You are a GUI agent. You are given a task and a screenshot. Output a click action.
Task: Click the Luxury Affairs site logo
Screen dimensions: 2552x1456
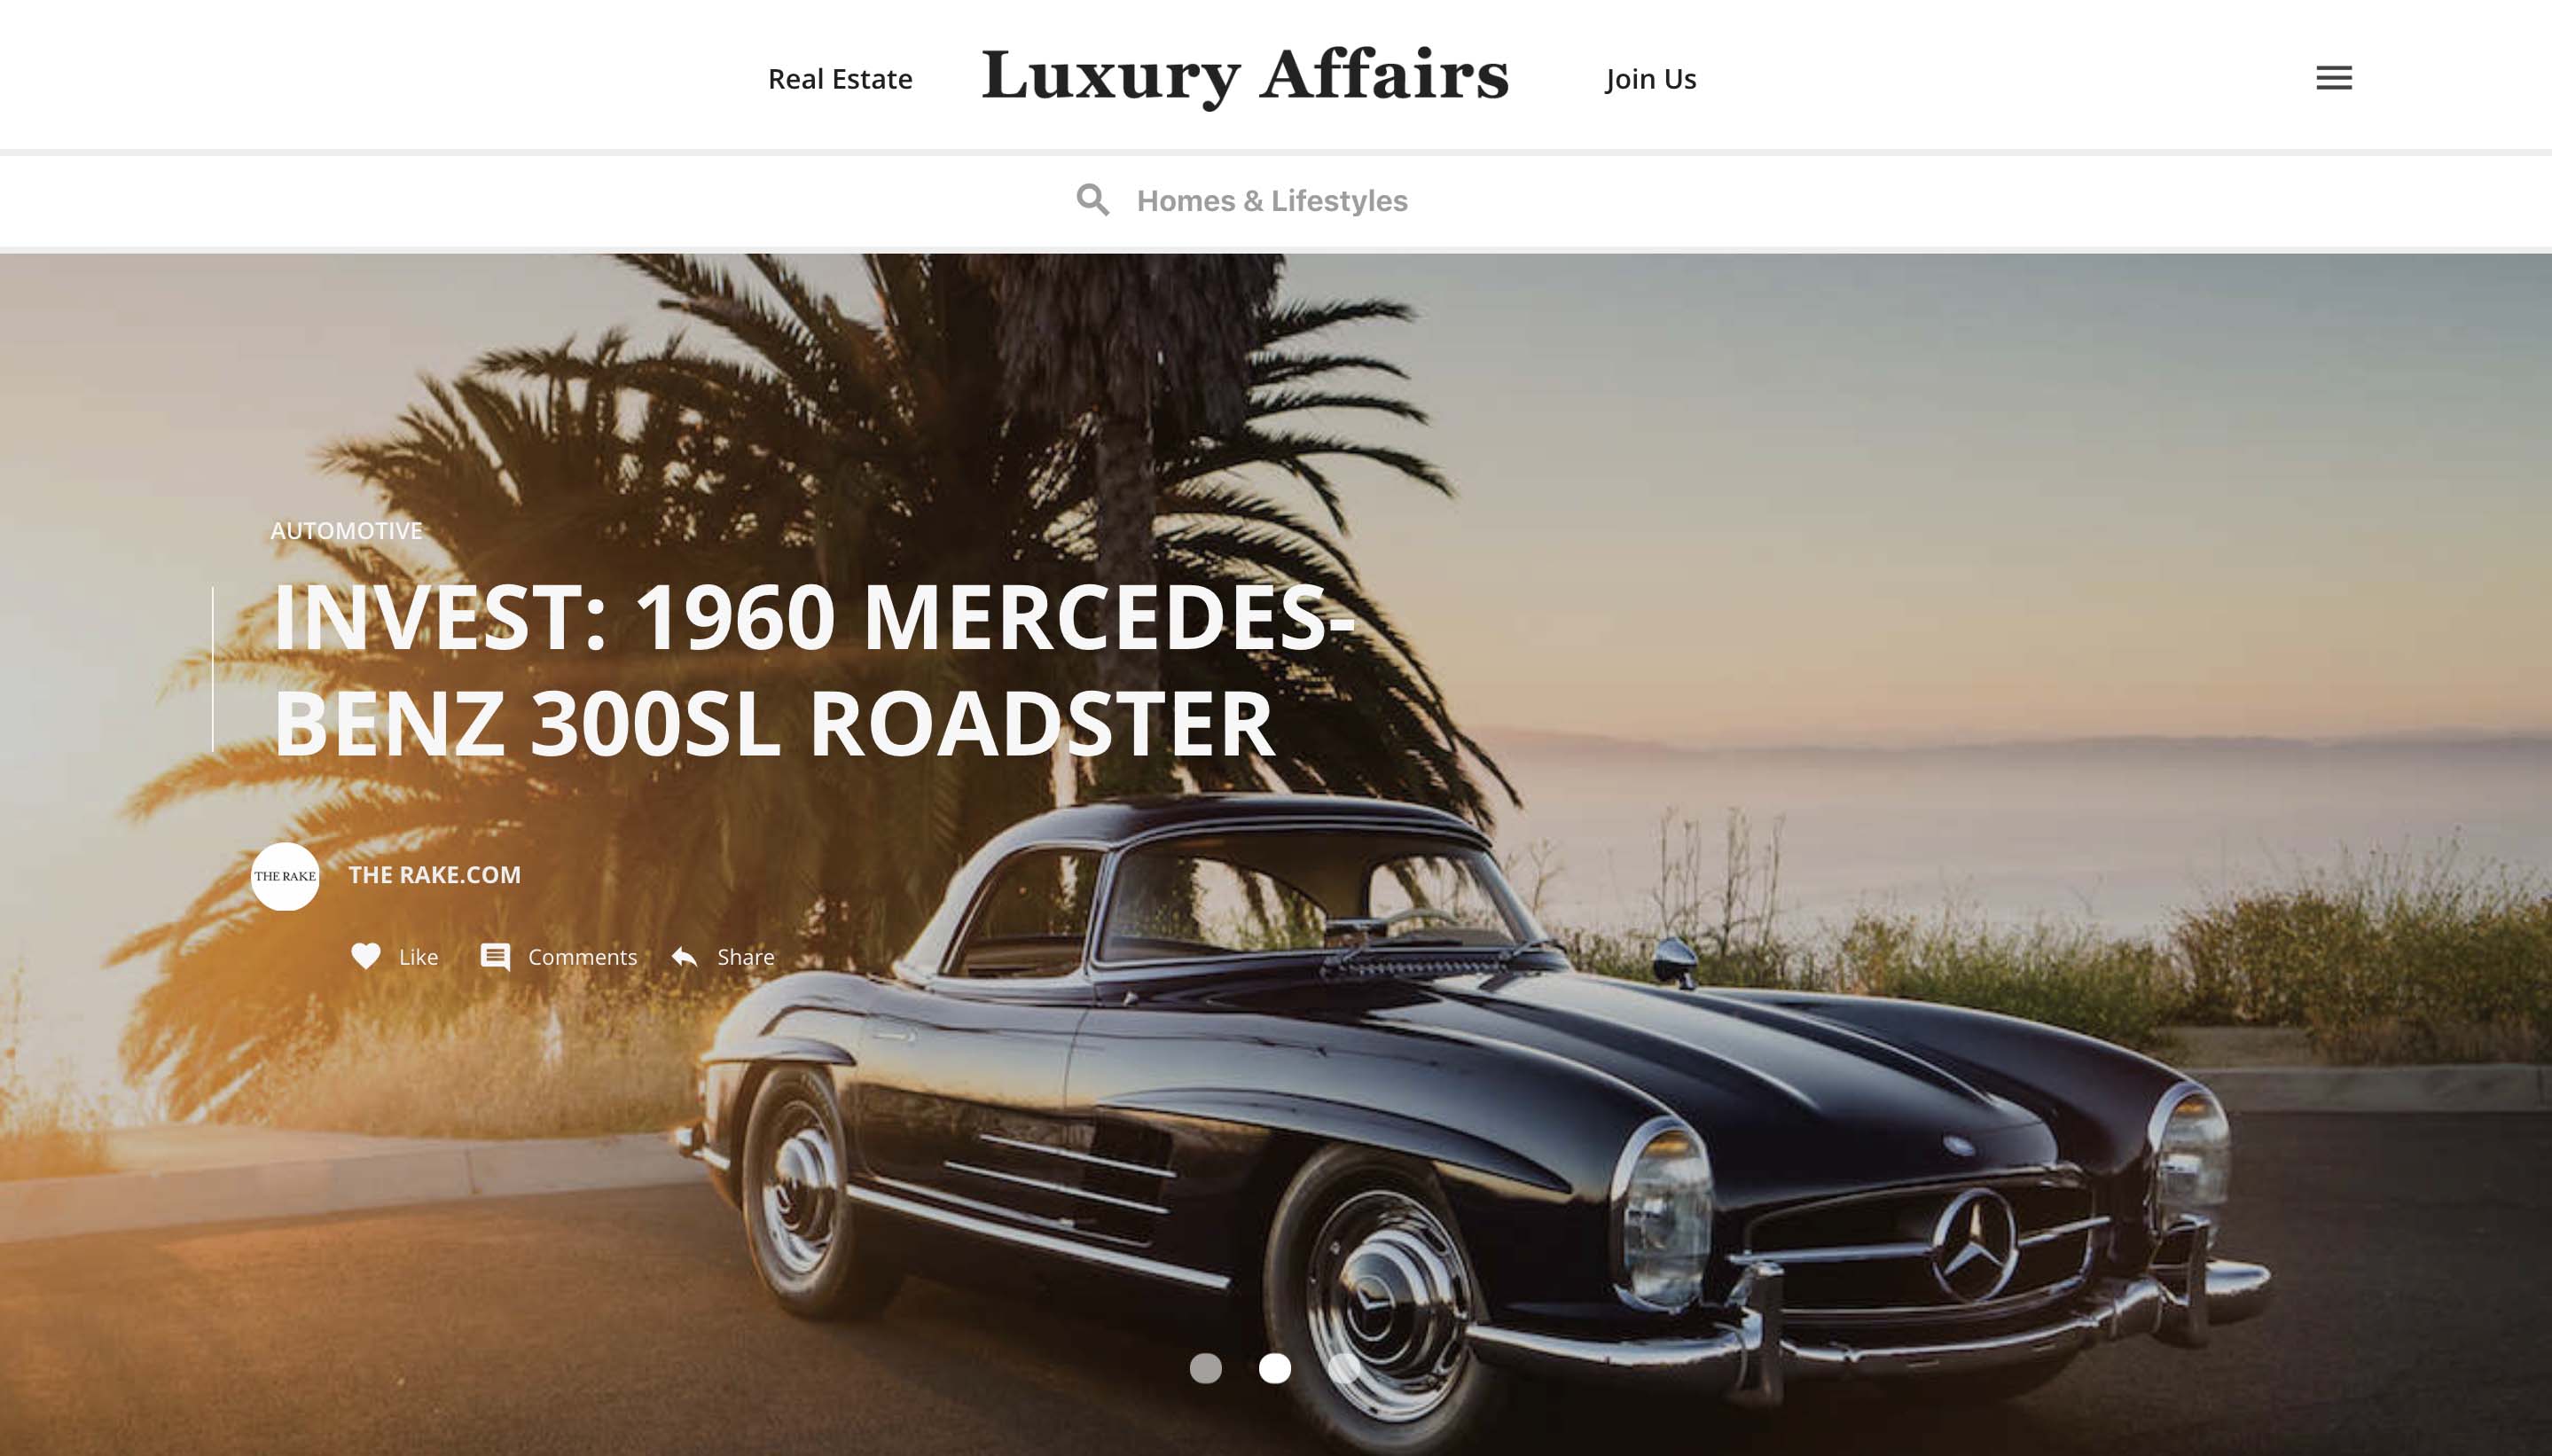coord(1245,76)
